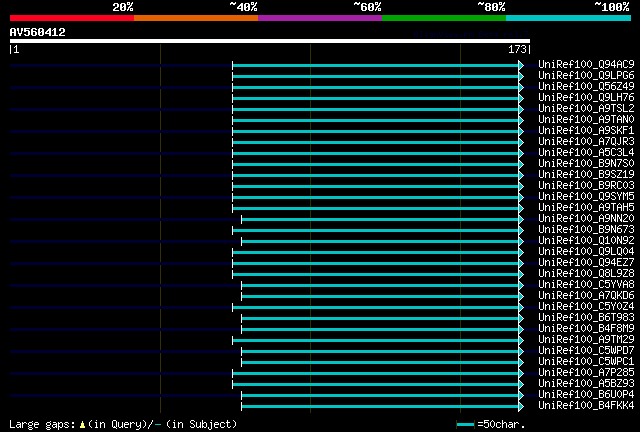Click the query end position label 173
The height and width of the screenshot is (432, 640).
517,49
